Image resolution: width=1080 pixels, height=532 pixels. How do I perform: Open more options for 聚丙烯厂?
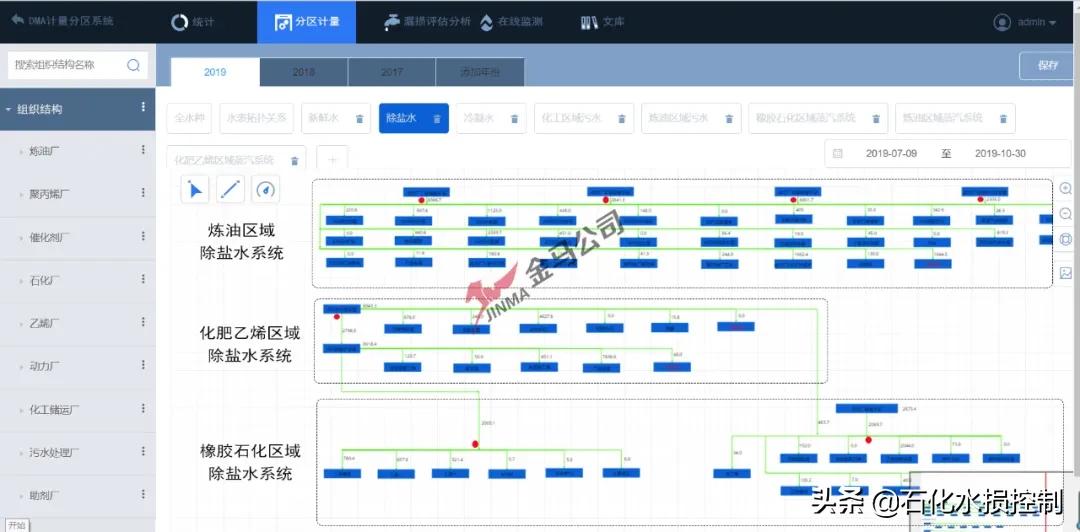point(143,193)
